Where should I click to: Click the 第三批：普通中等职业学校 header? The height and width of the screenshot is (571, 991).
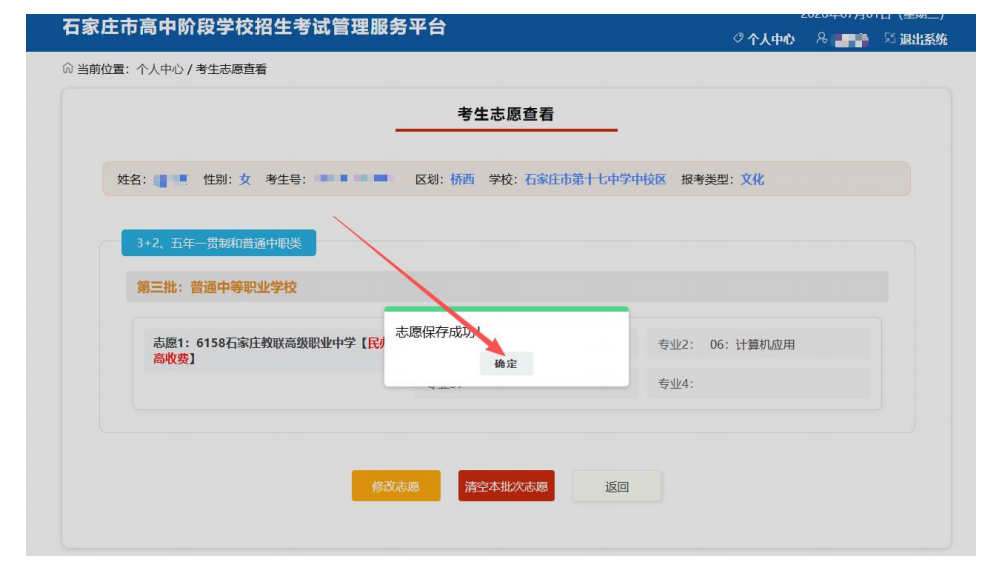point(507,287)
